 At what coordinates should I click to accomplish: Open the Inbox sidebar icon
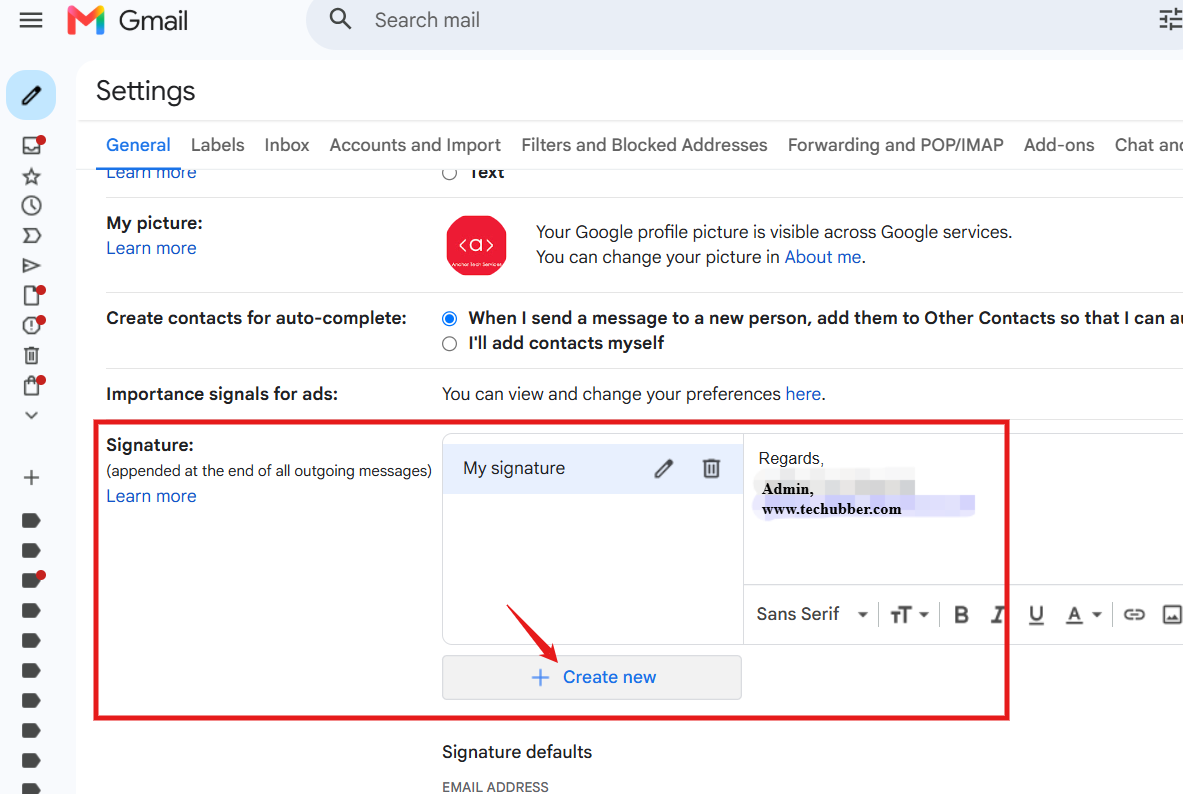point(32,145)
